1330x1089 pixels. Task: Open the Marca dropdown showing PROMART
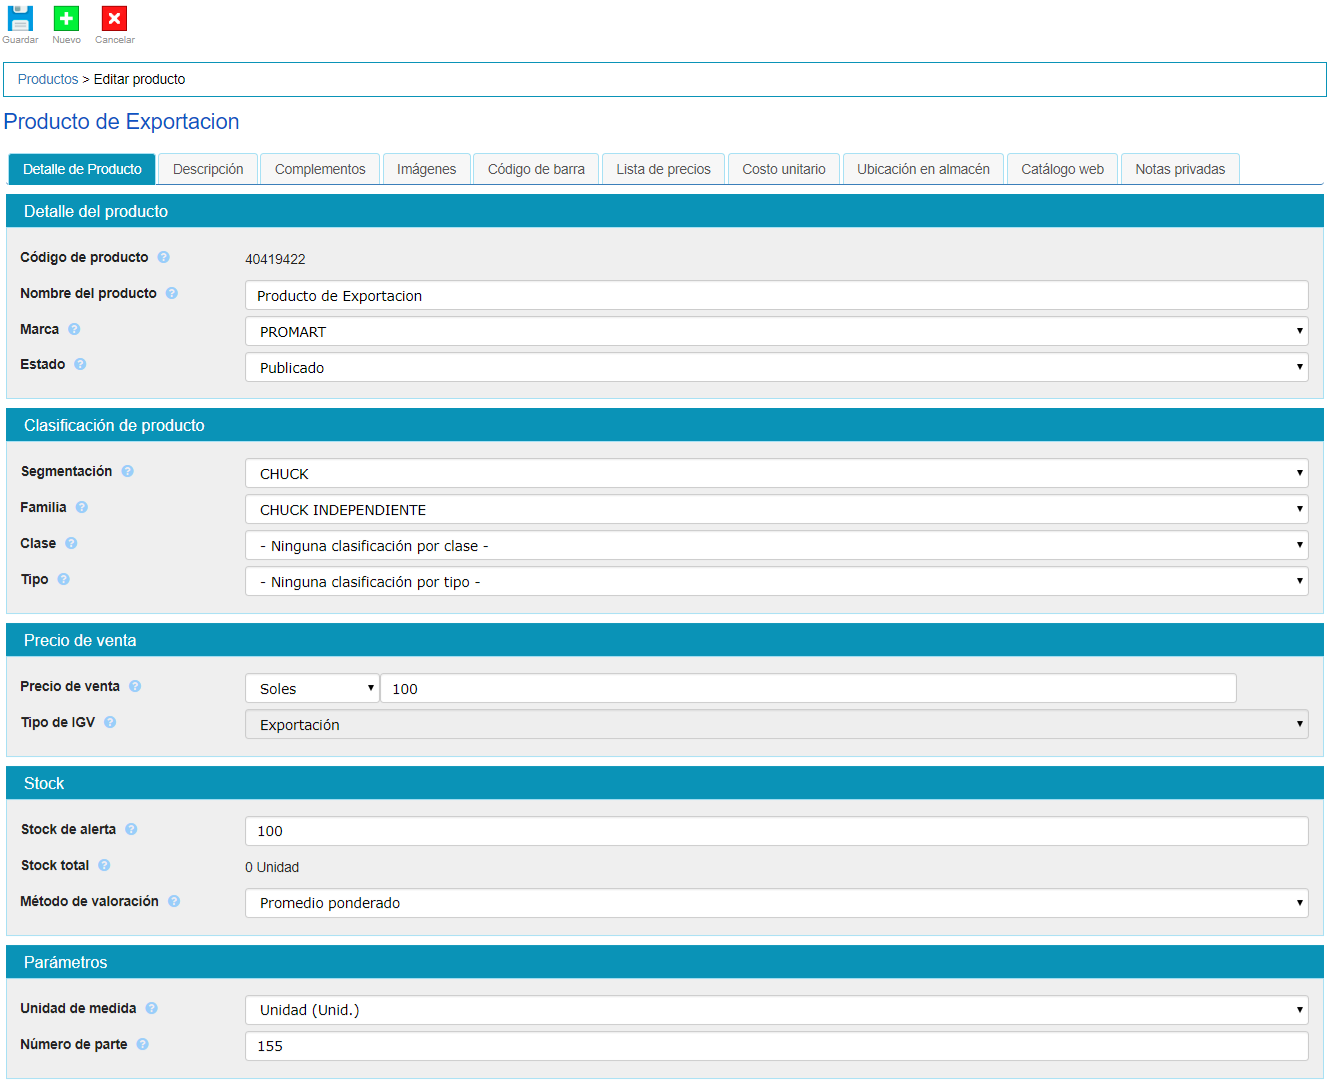click(776, 332)
